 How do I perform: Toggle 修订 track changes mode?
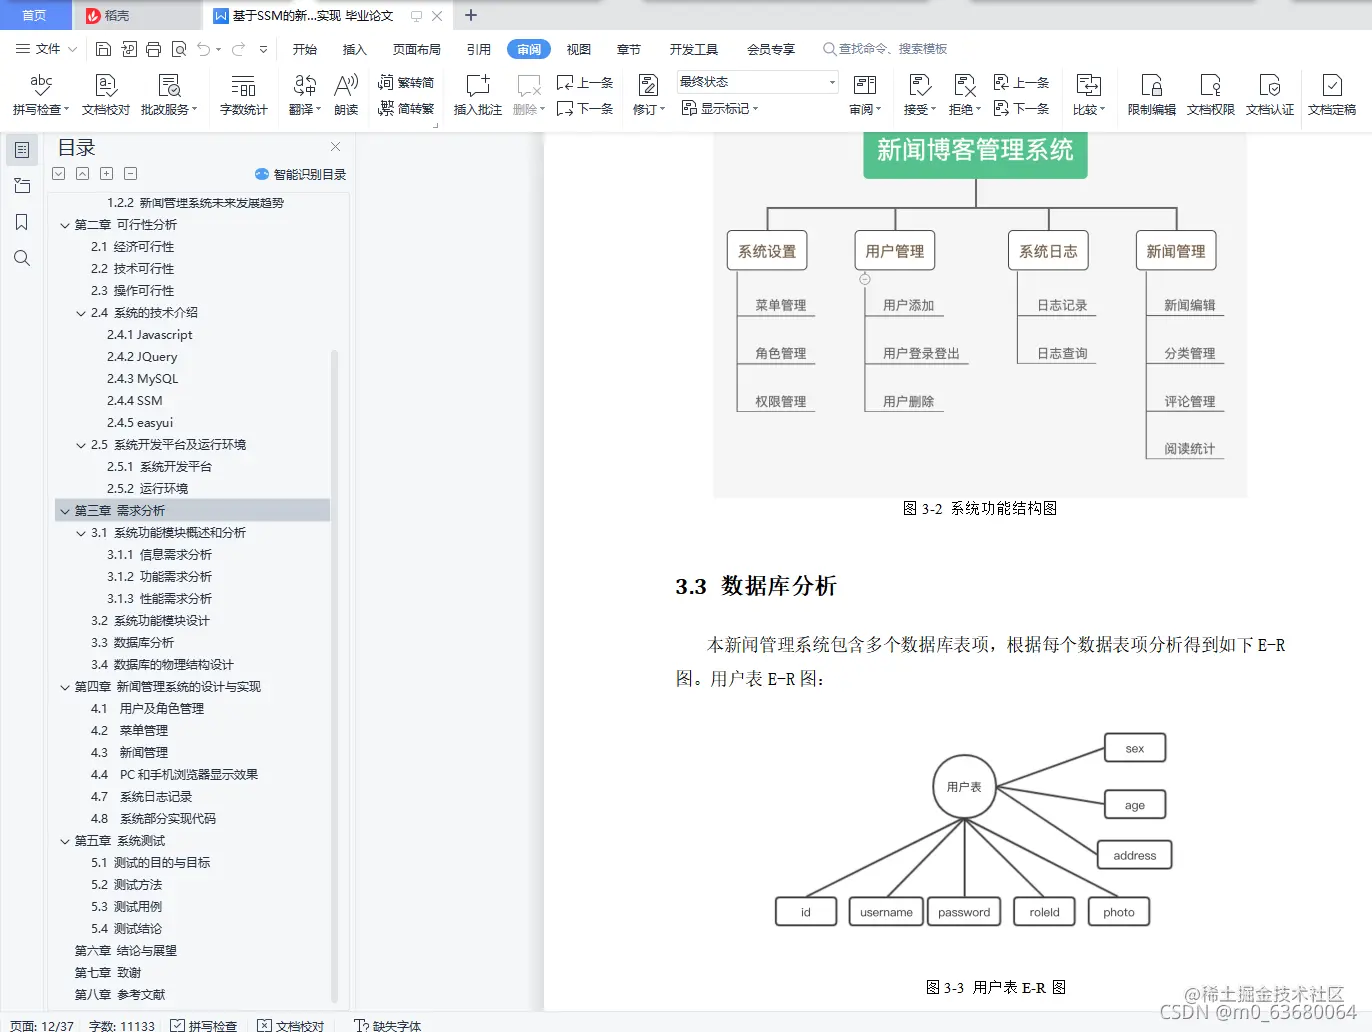(x=645, y=95)
